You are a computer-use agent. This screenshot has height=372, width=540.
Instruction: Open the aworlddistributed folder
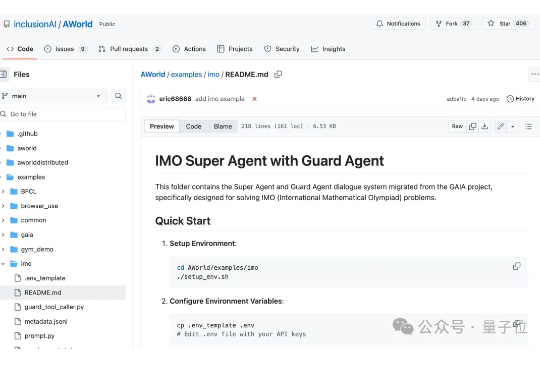tap(43, 163)
